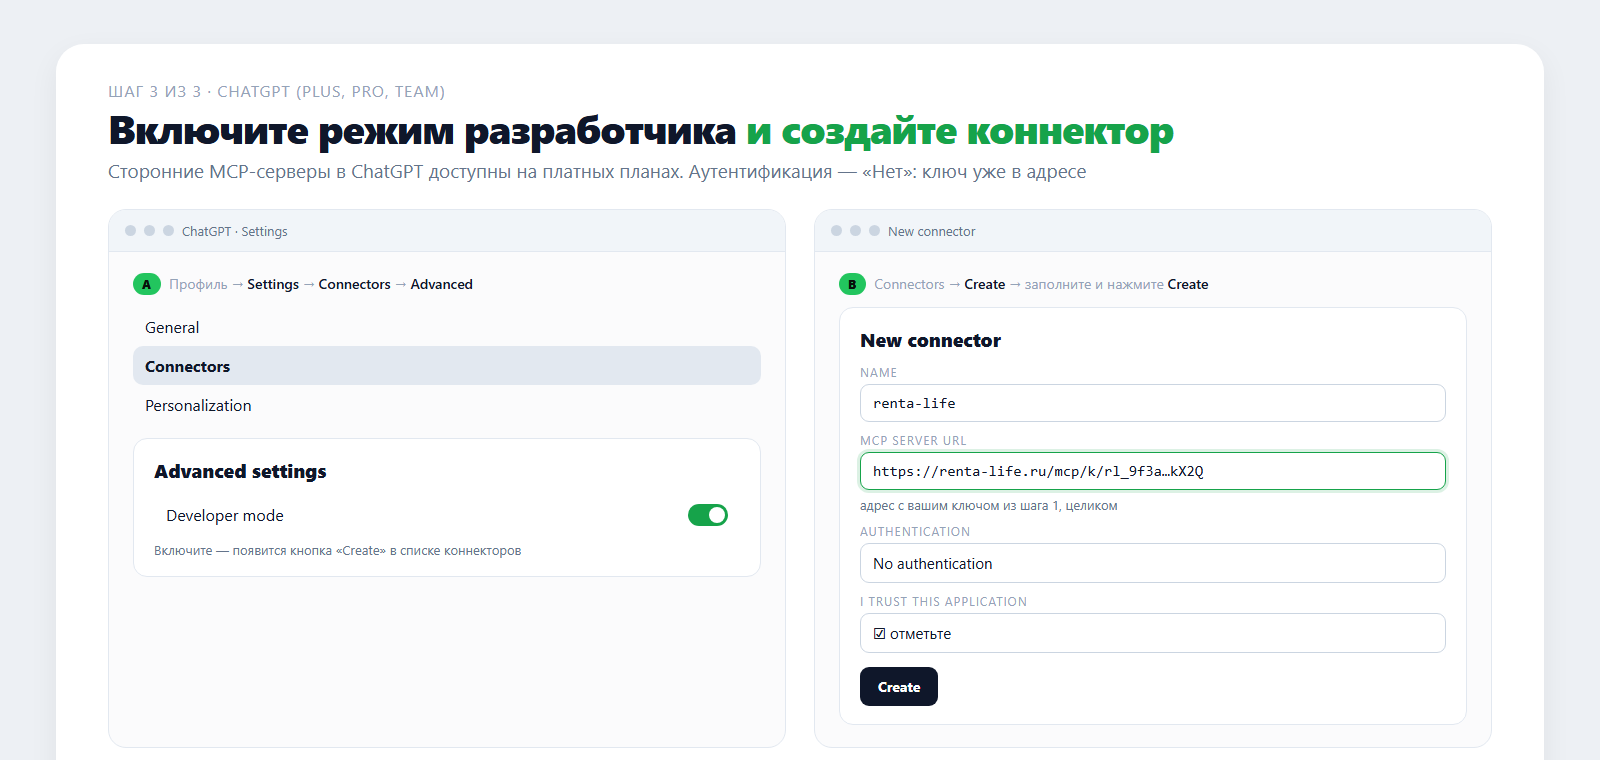Click the Developer mode label
The height and width of the screenshot is (760, 1600).
click(x=225, y=516)
